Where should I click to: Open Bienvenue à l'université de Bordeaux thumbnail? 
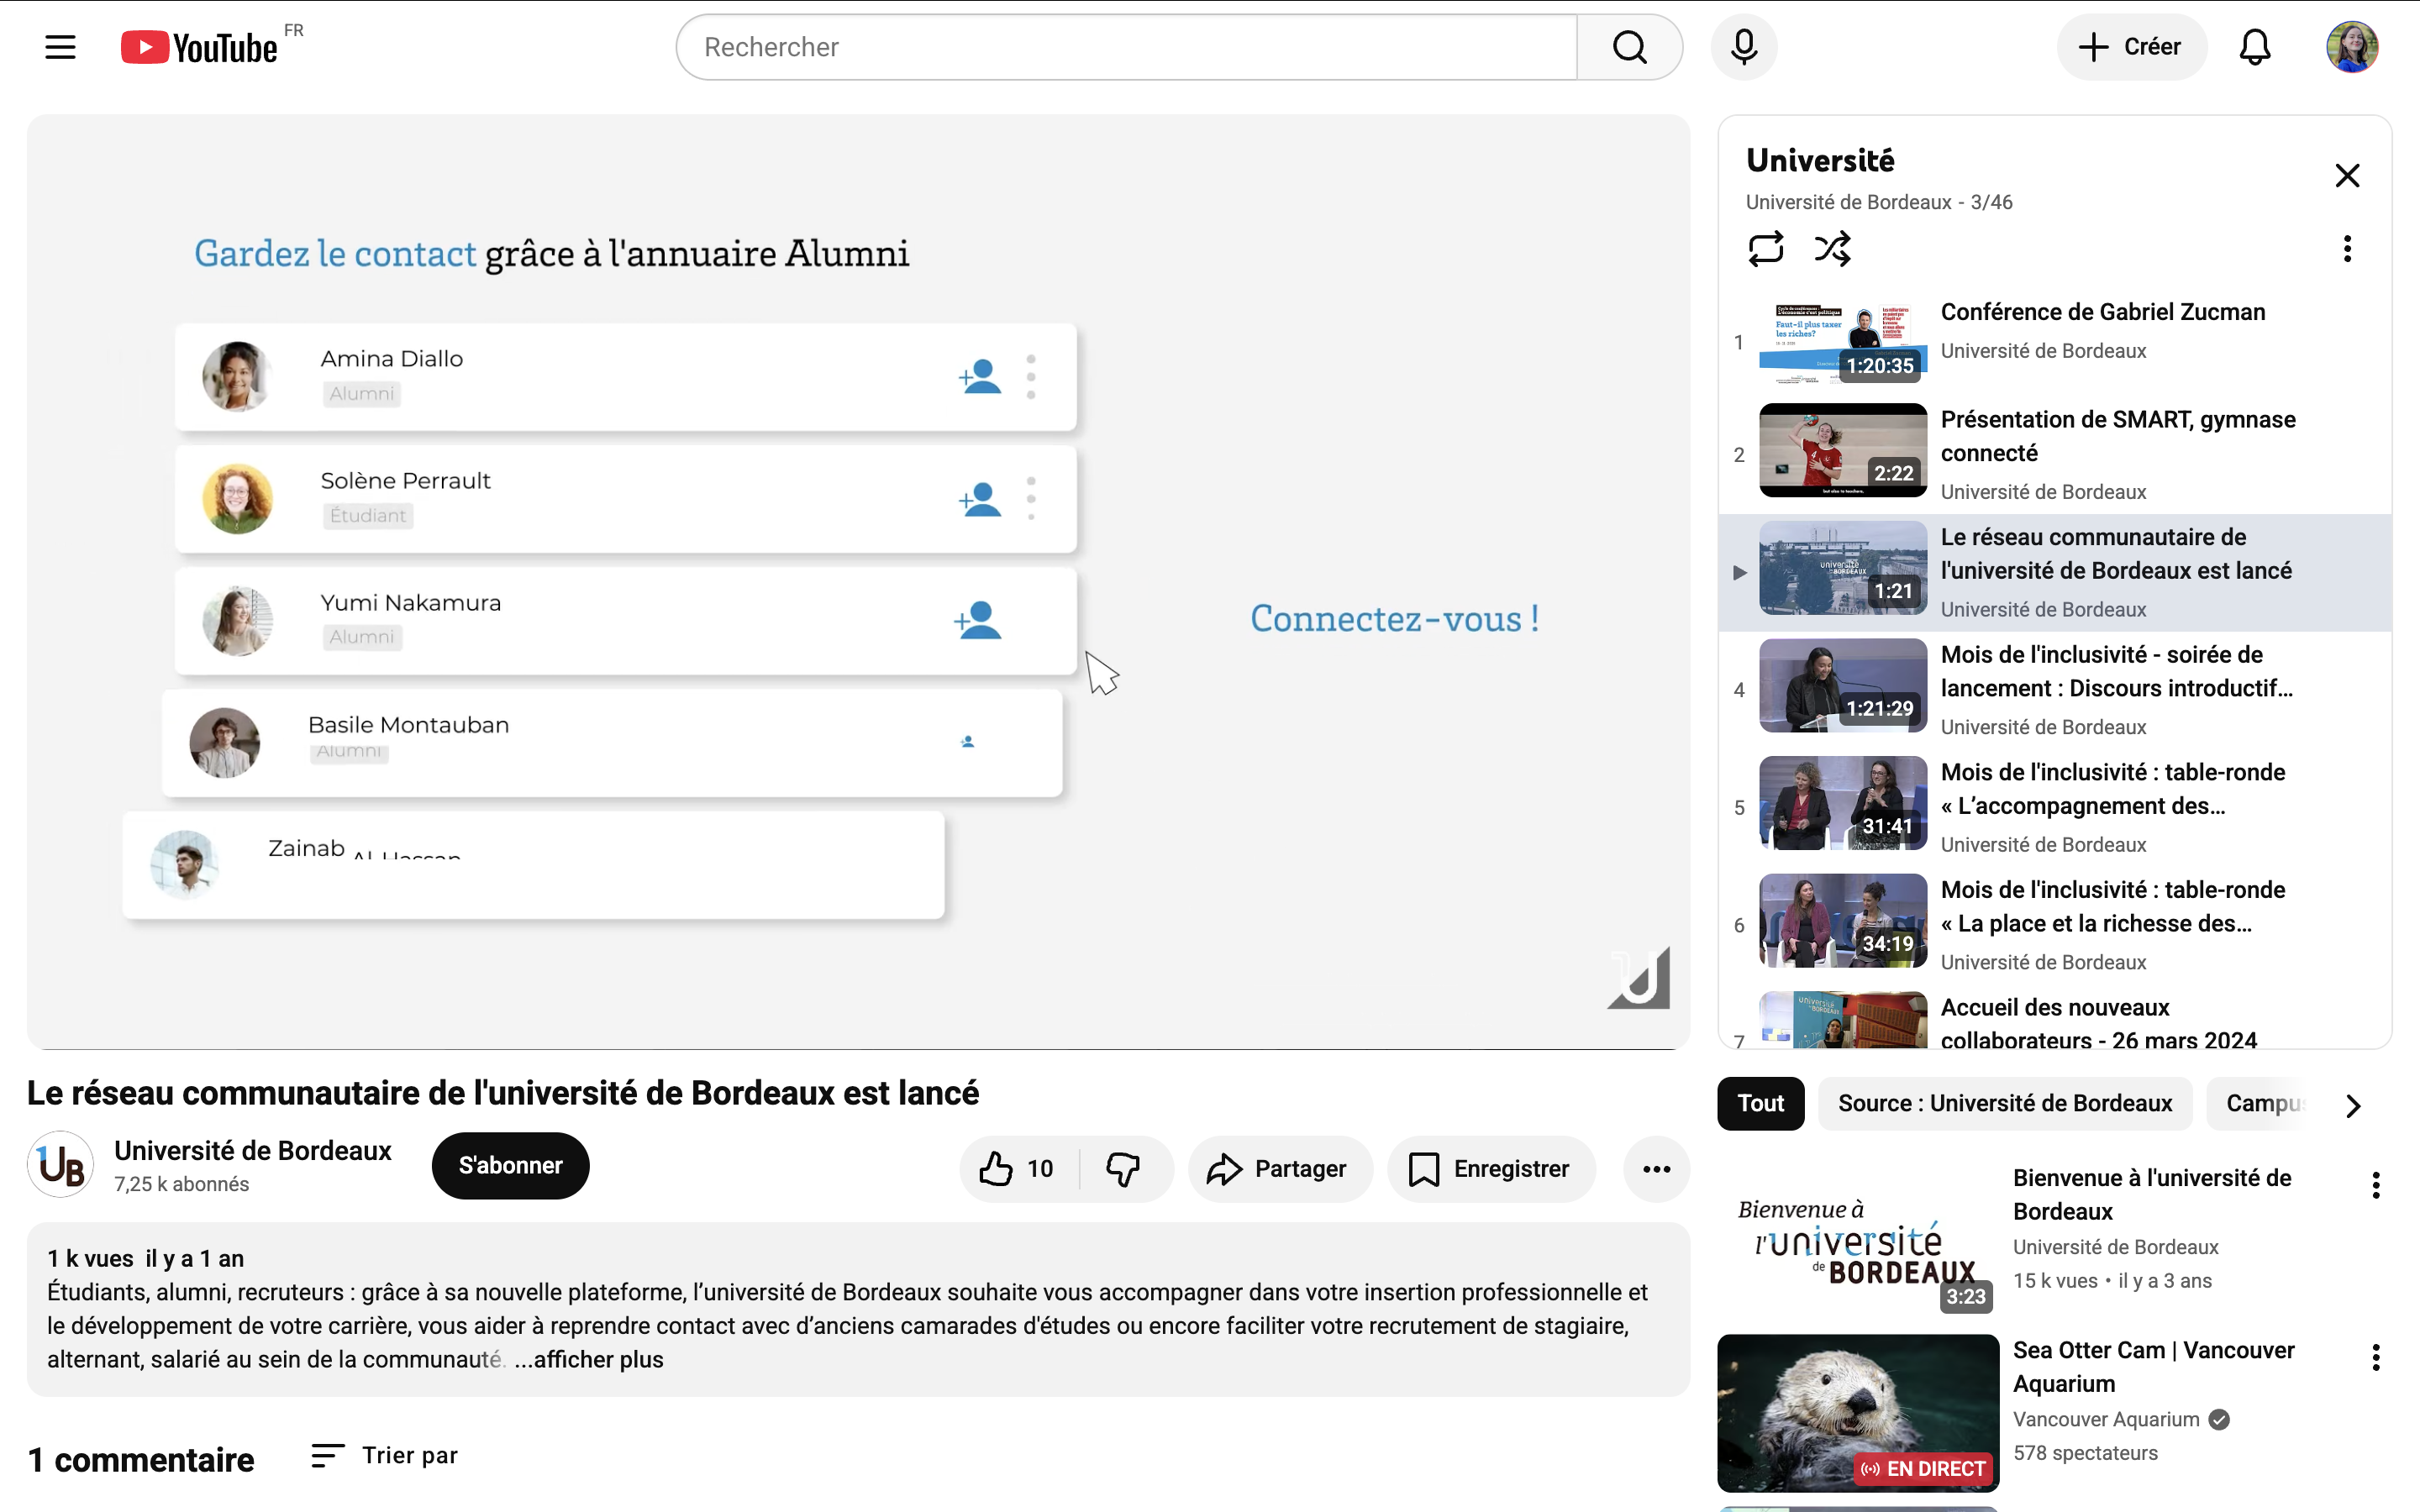(x=1858, y=1240)
